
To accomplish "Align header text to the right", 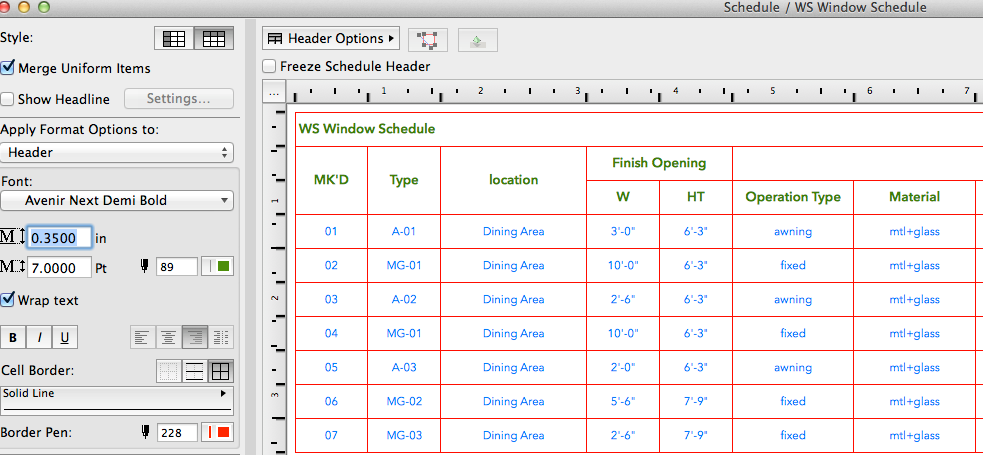I will [195, 338].
